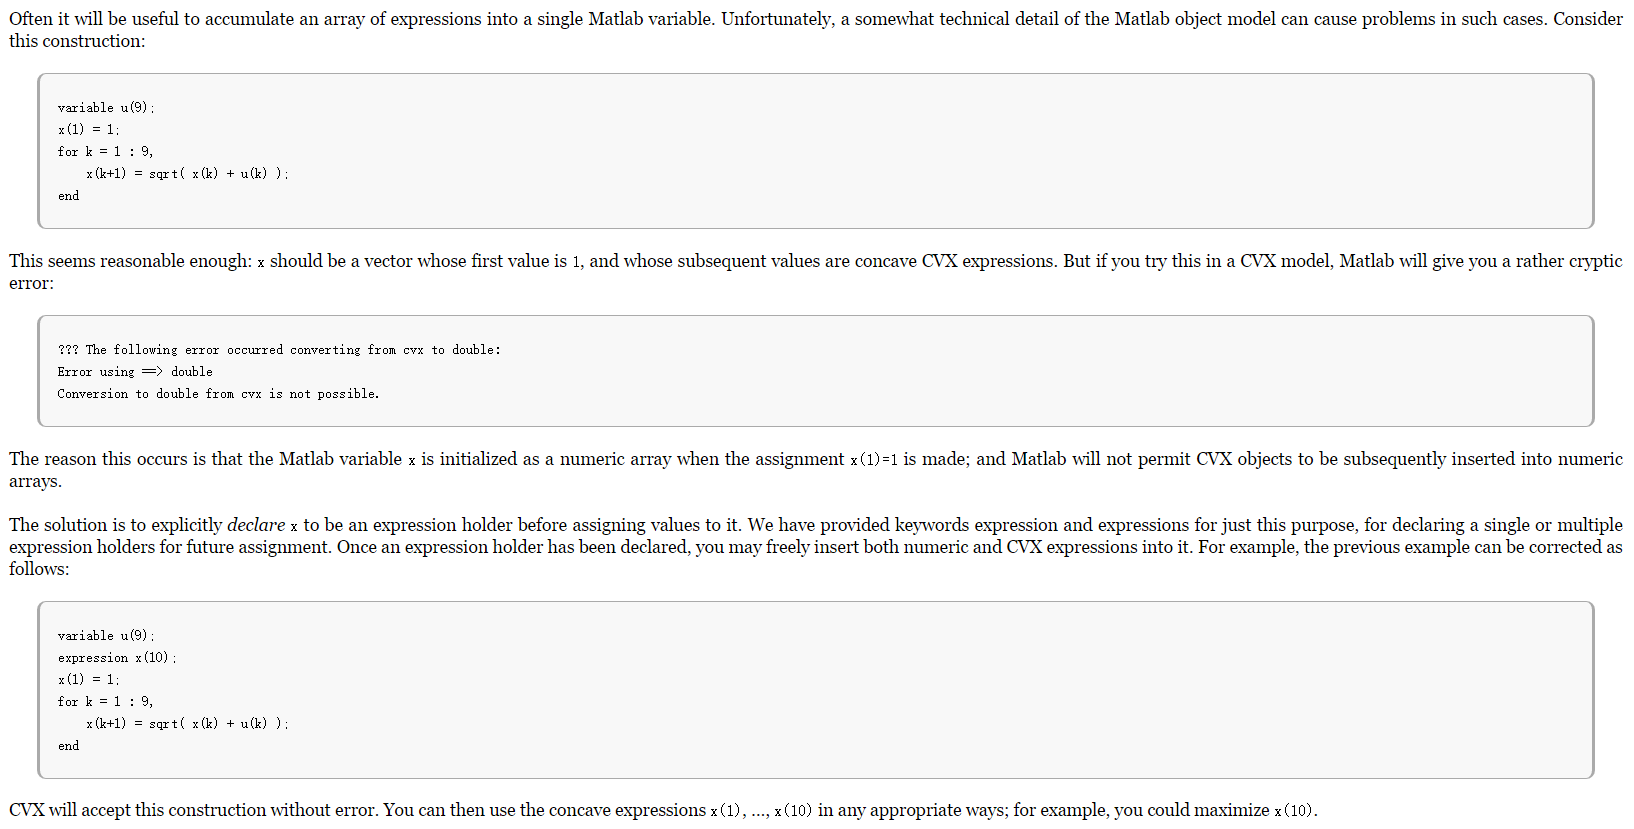Click 'end' in the last code block

[68, 746]
